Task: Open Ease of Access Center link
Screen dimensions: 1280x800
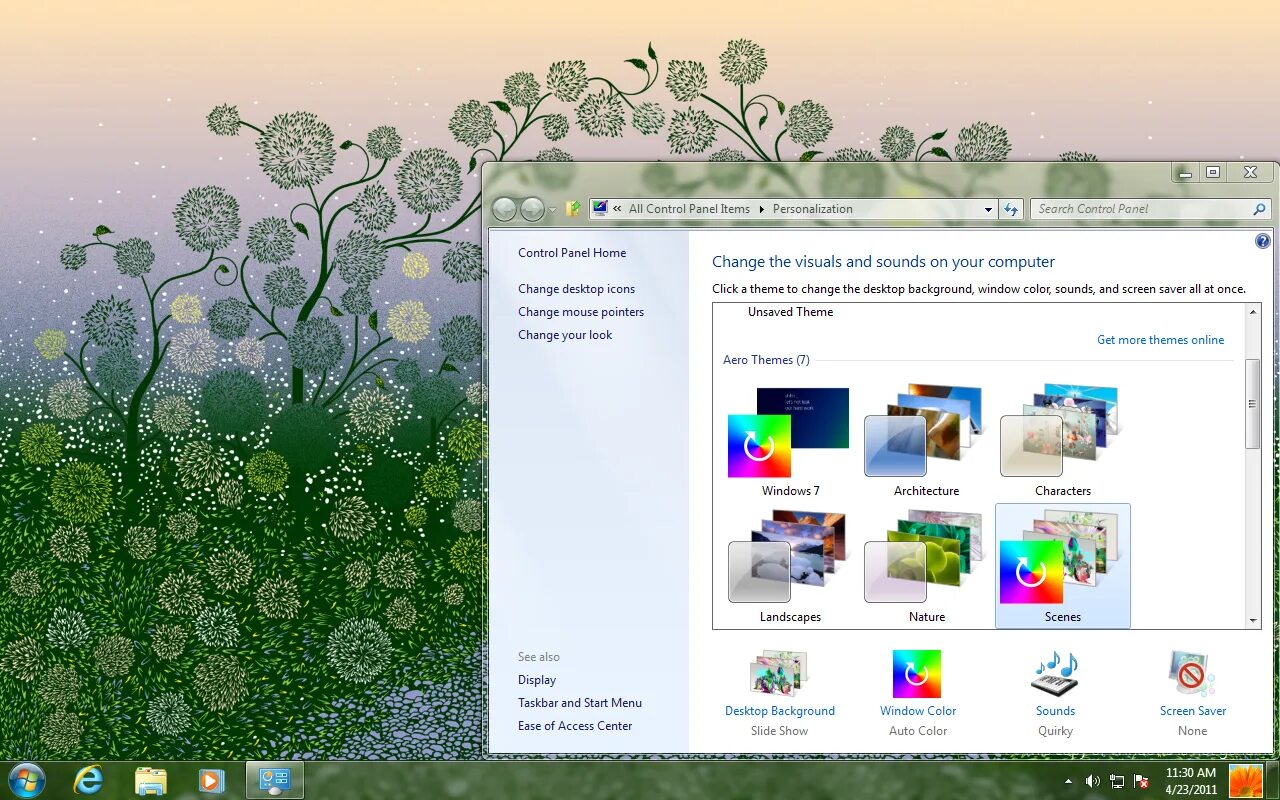Action: pyautogui.click(x=575, y=726)
